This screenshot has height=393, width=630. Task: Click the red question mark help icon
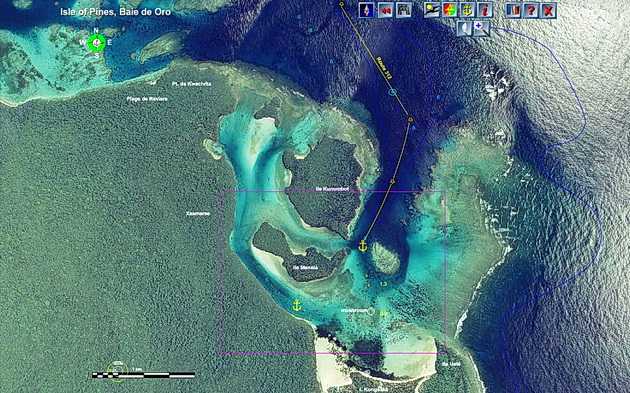click(x=531, y=10)
